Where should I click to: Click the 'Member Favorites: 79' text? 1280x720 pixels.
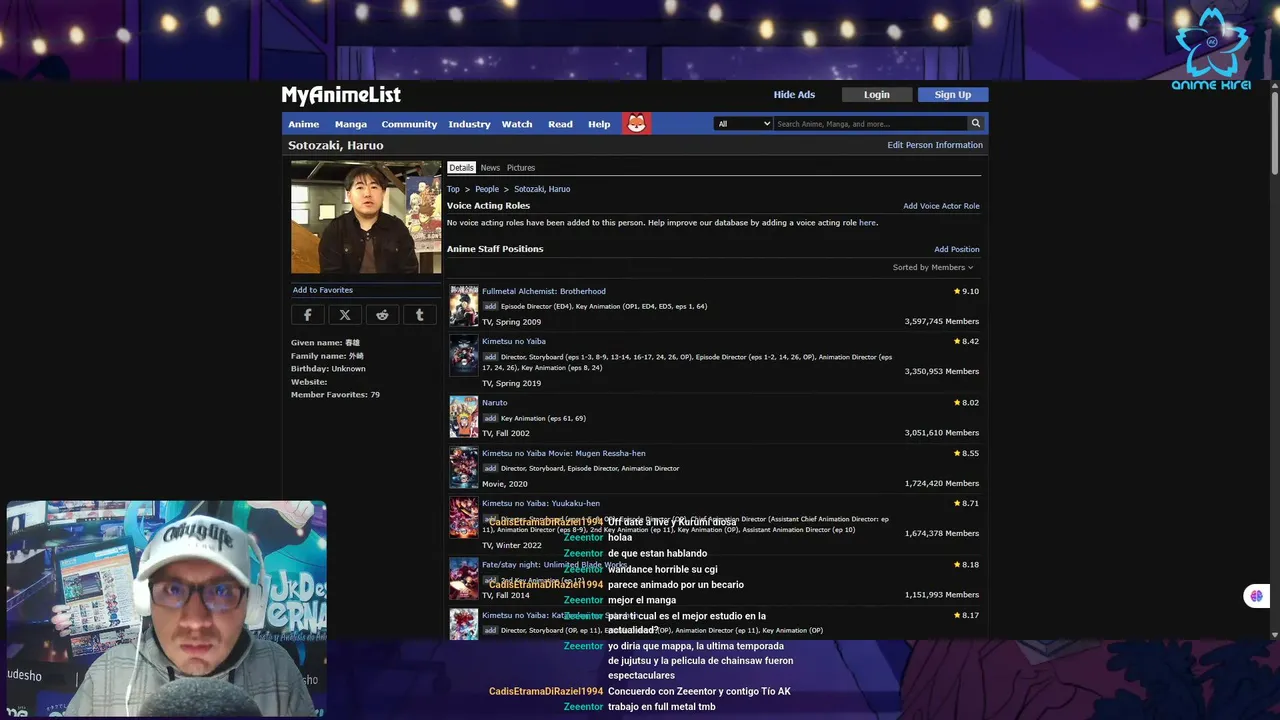click(335, 395)
